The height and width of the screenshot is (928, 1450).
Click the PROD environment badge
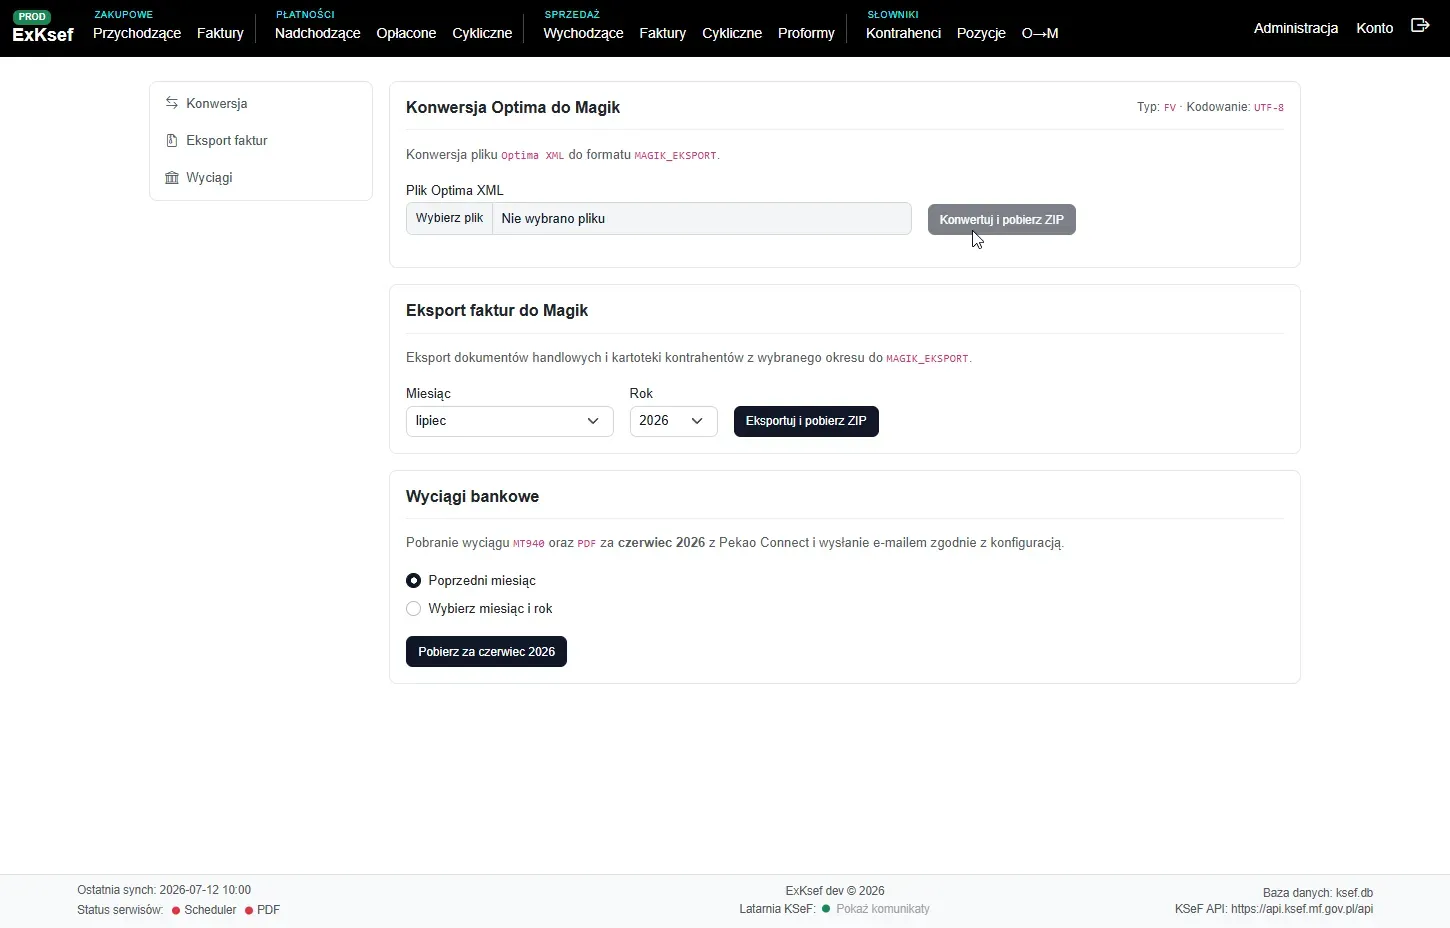(32, 17)
